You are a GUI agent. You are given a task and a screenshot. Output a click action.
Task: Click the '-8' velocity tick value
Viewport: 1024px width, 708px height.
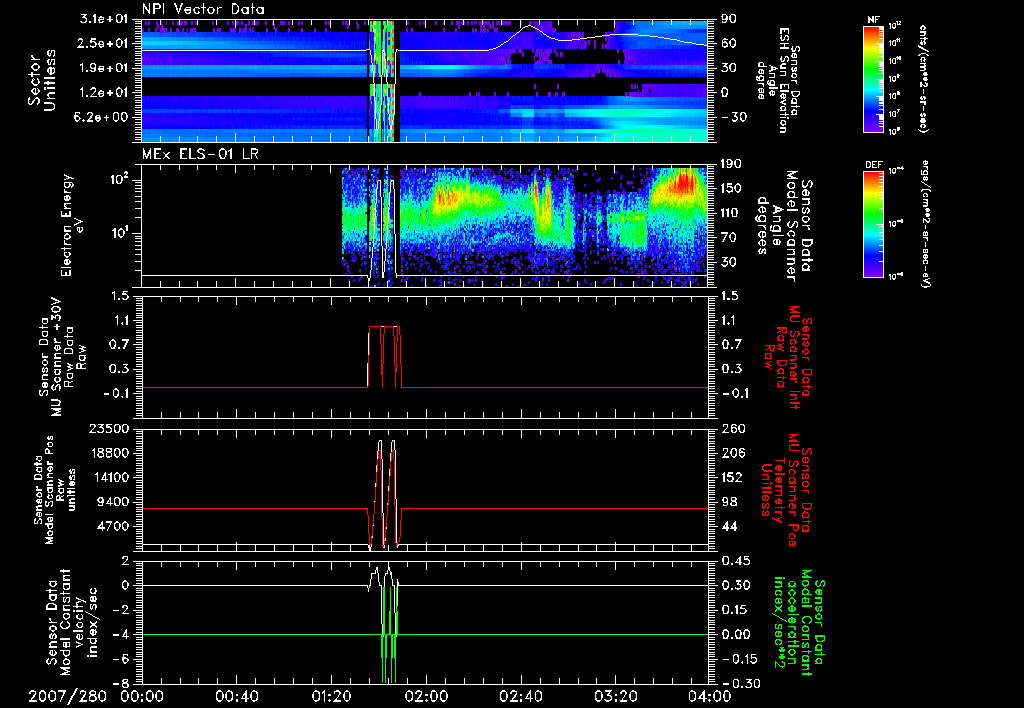pyautogui.click(x=121, y=684)
